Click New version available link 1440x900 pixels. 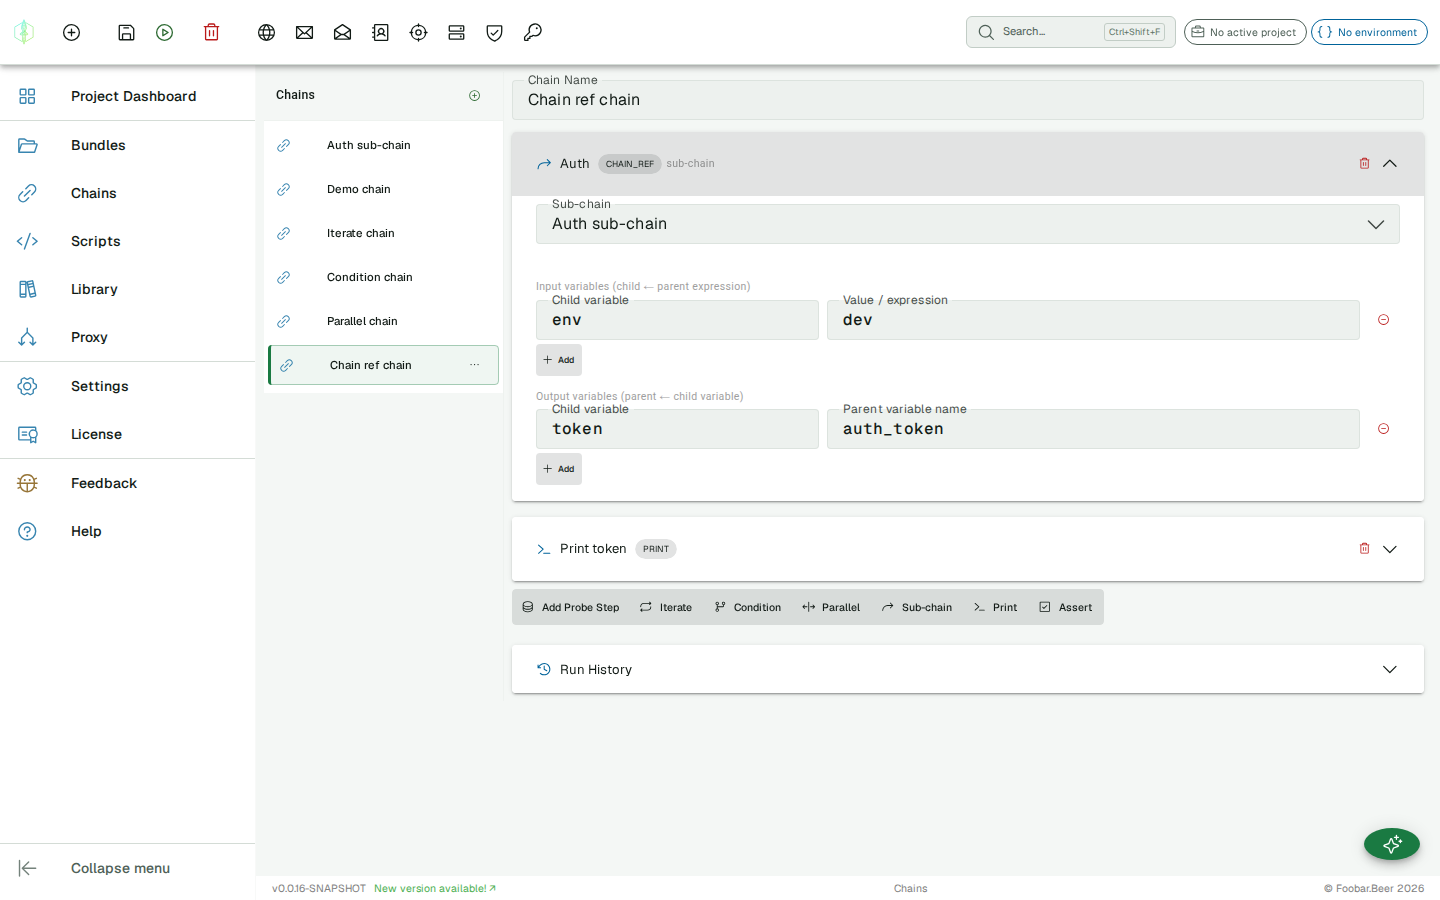[x=435, y=888]
